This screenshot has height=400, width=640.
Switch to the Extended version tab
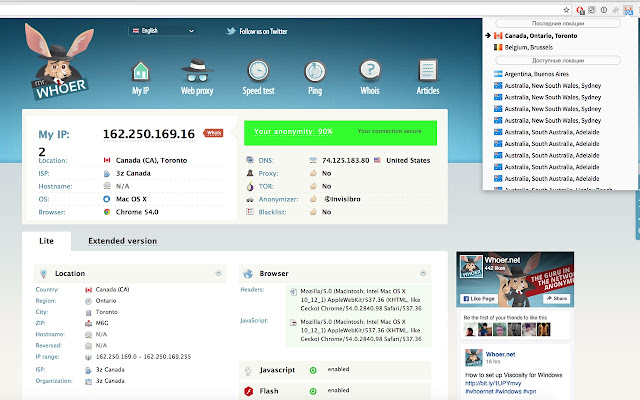coord(122,241)
